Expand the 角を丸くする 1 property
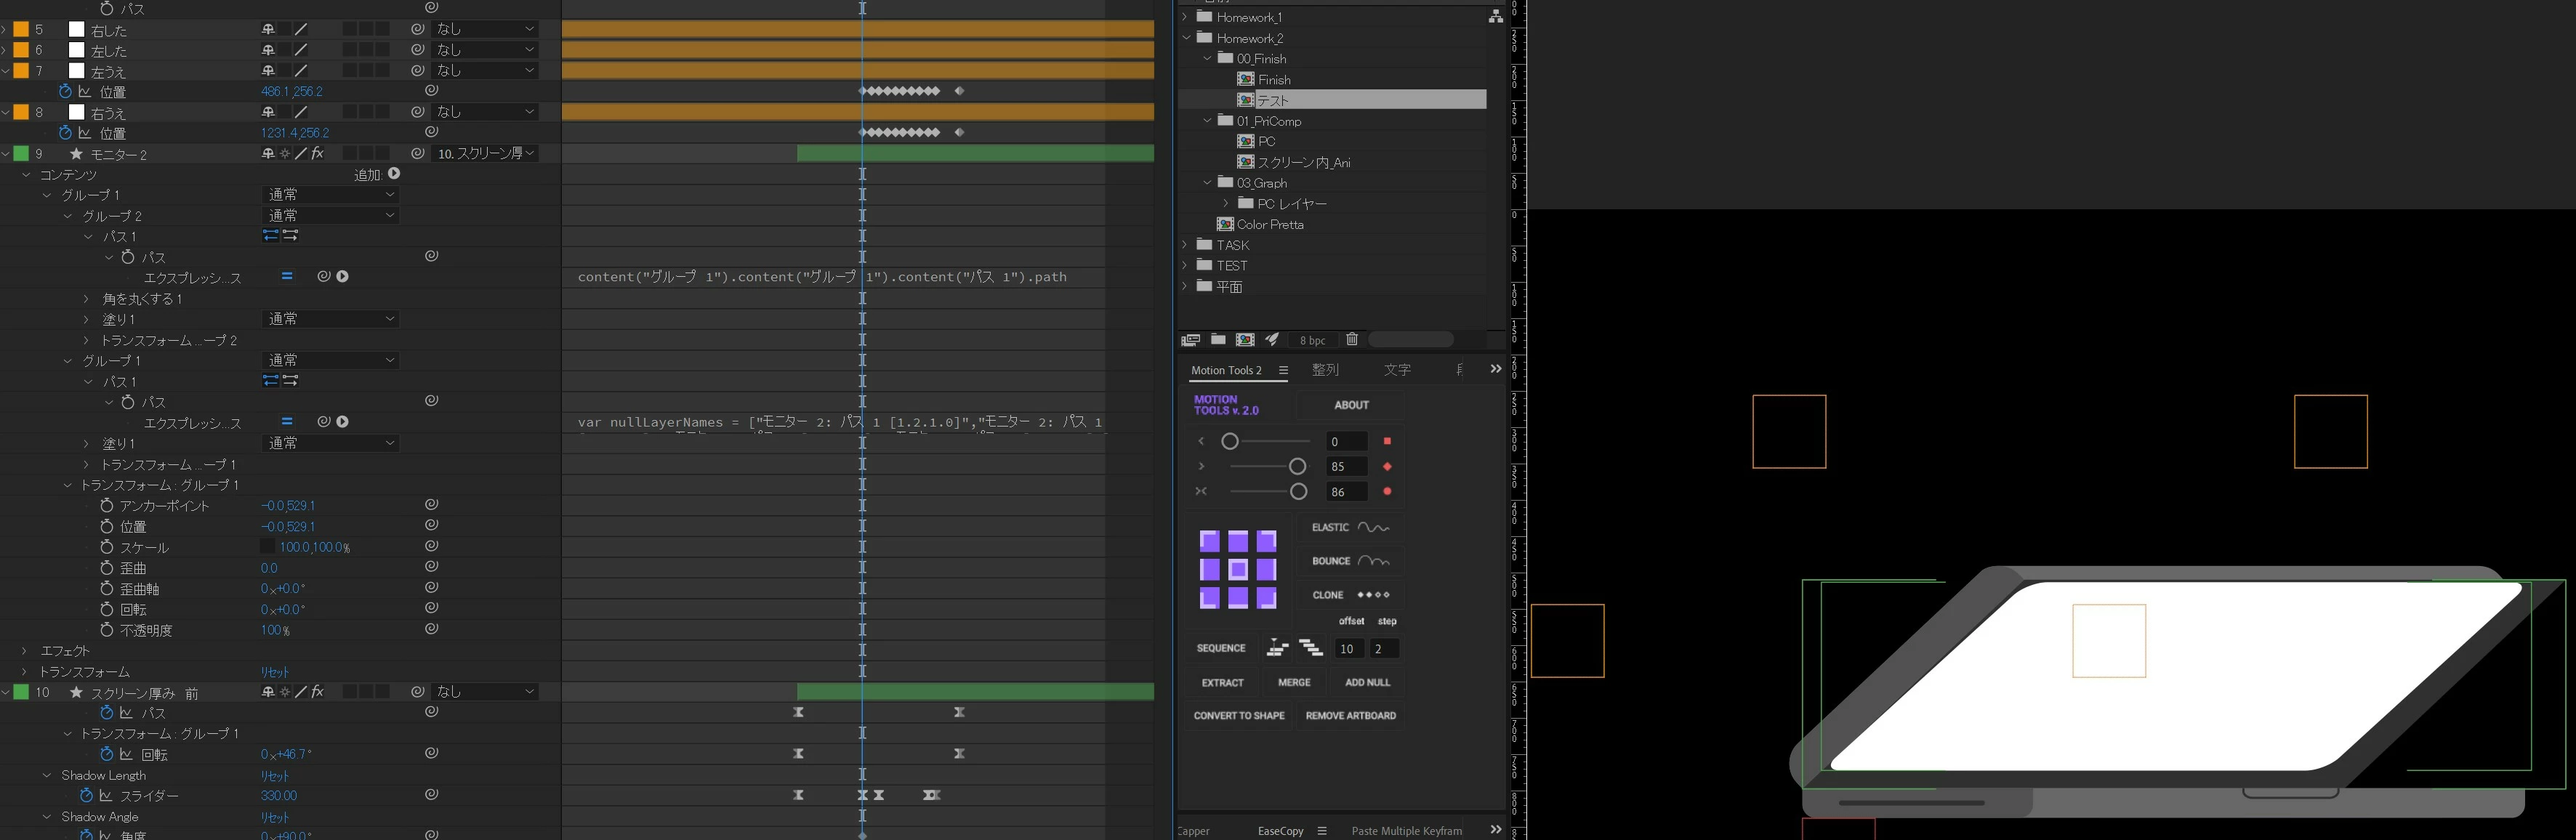 click(87, 299)
